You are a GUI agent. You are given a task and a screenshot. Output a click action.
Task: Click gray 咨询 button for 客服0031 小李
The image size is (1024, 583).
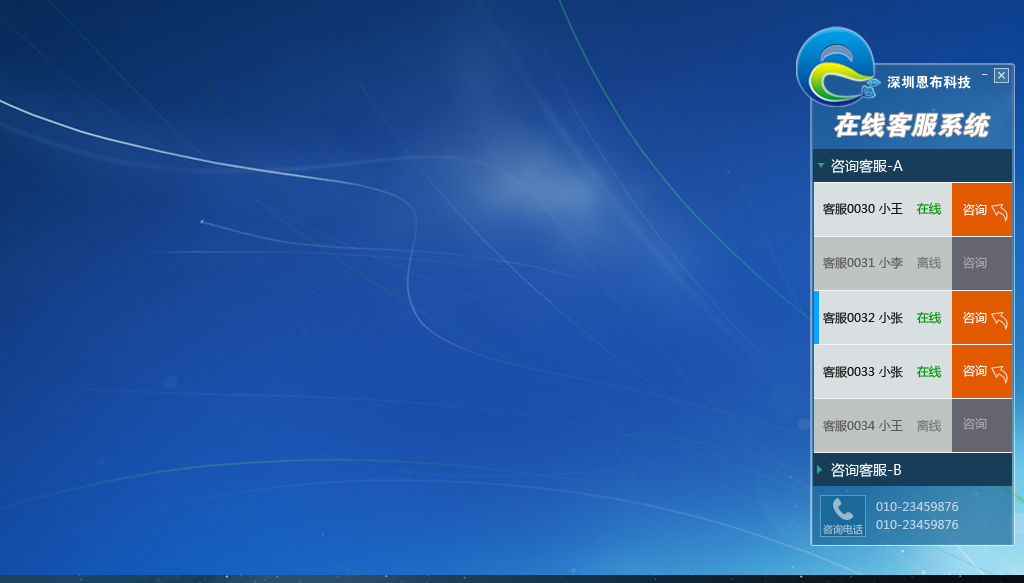coord(982,263)
